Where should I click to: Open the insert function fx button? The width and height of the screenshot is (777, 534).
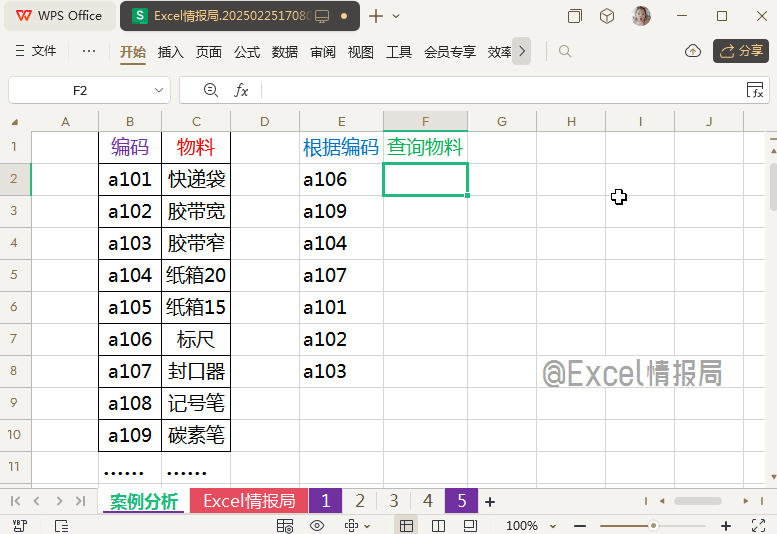(x=241, y=90)
